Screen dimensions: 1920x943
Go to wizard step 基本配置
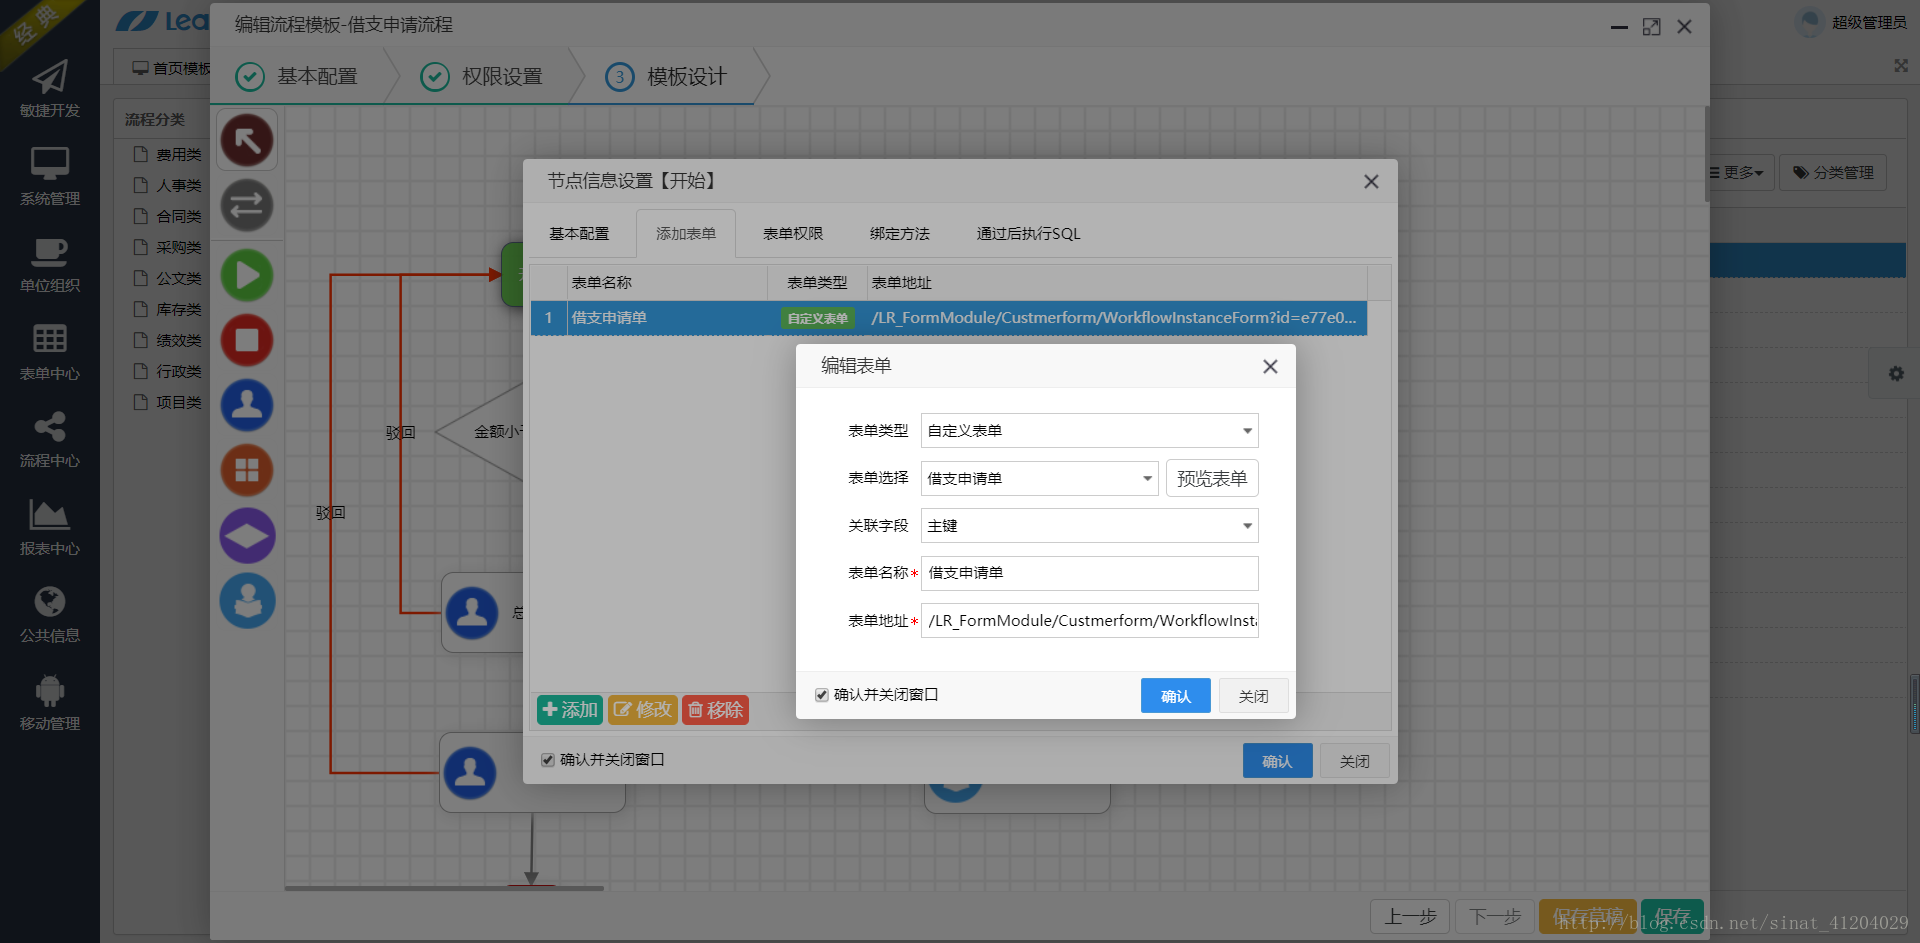(297, 77)
